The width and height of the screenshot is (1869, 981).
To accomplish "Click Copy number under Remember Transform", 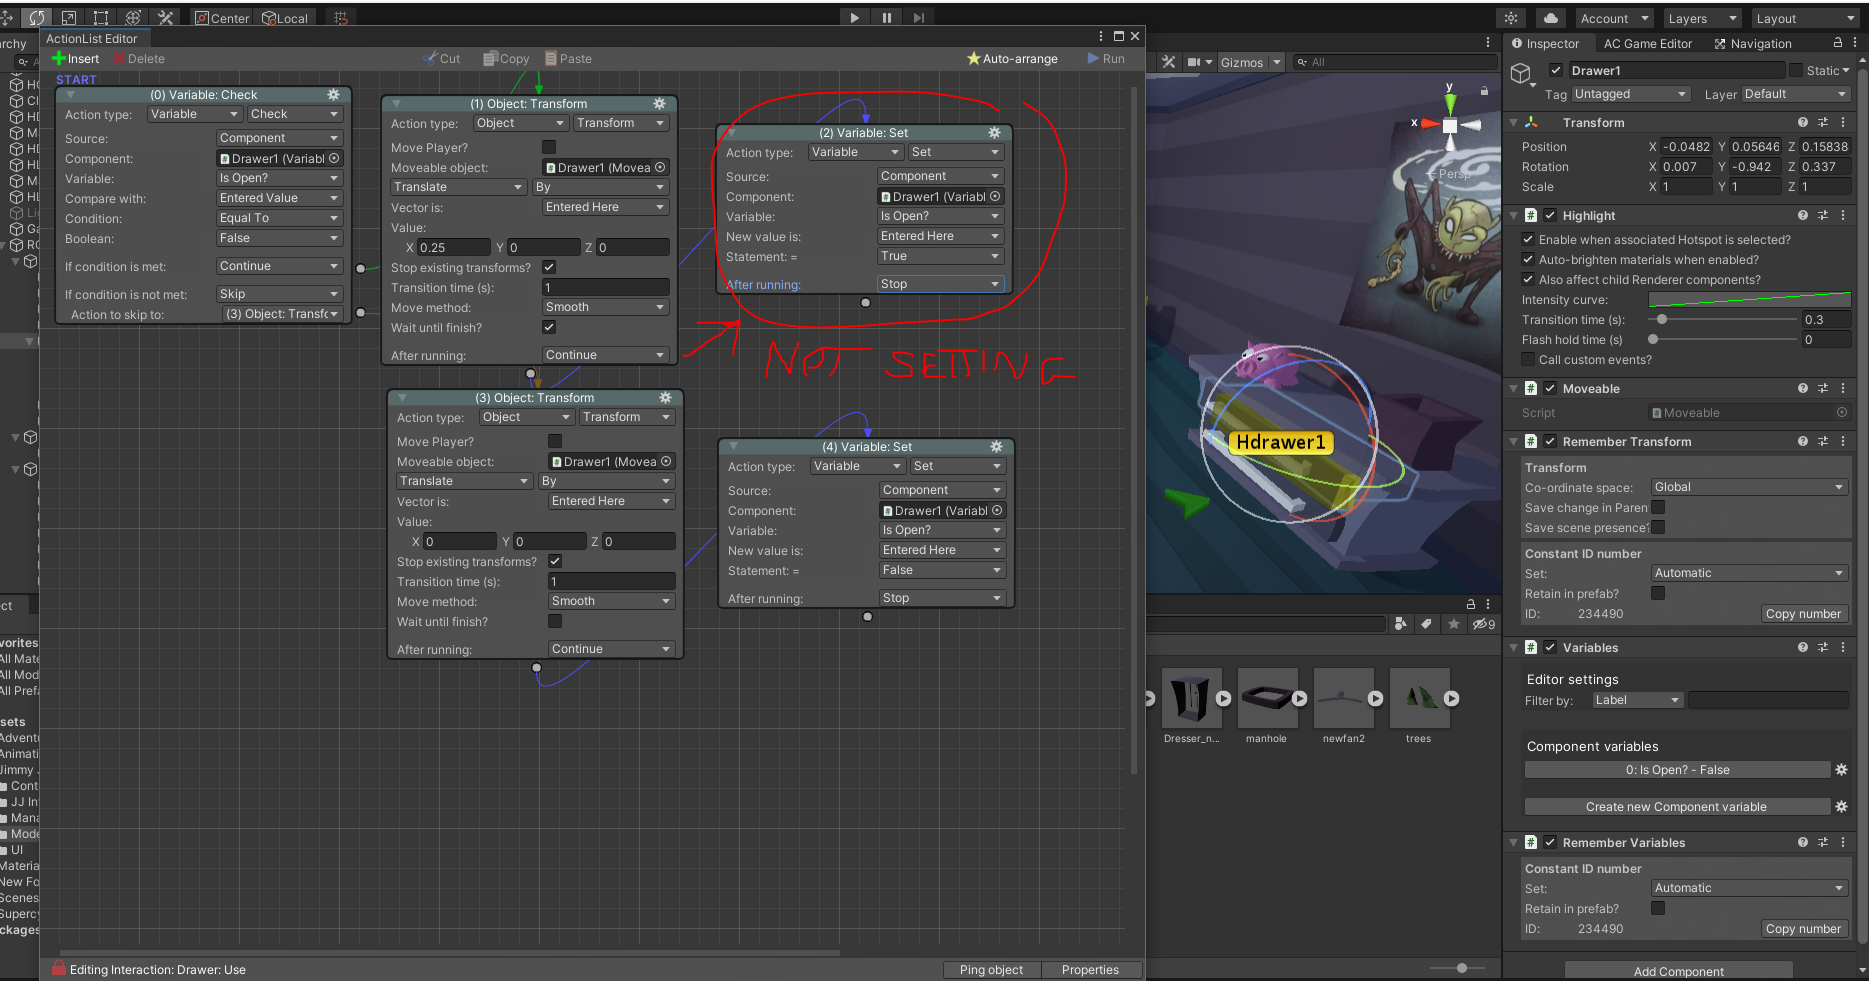I will point(1803,614).
